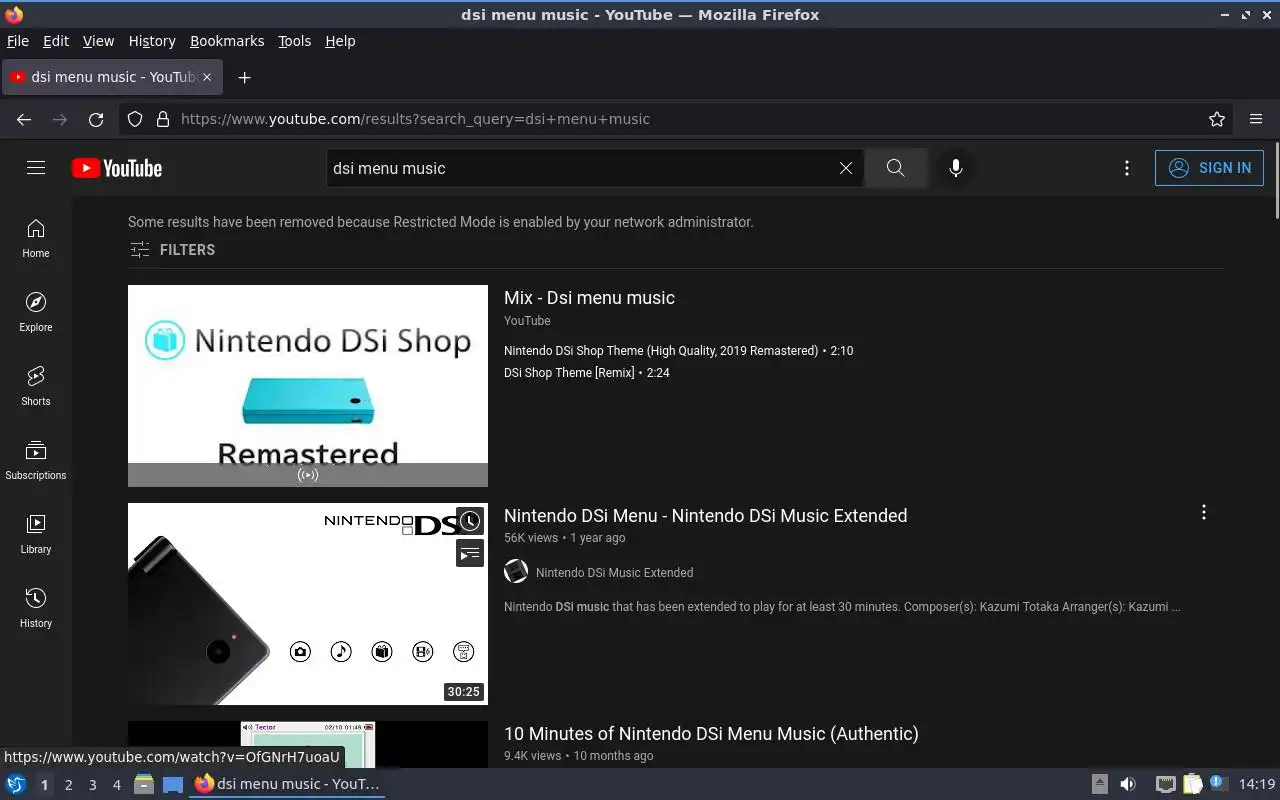Open 10 Minutes of Nintendo DSi Menu Music title

pyautogui.click(x=711, y=734)
